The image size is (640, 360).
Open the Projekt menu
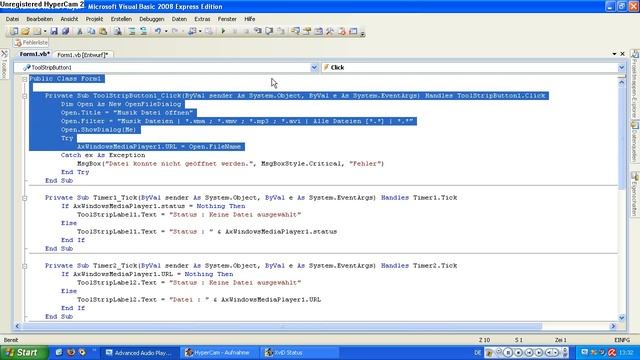coord(94,19)
